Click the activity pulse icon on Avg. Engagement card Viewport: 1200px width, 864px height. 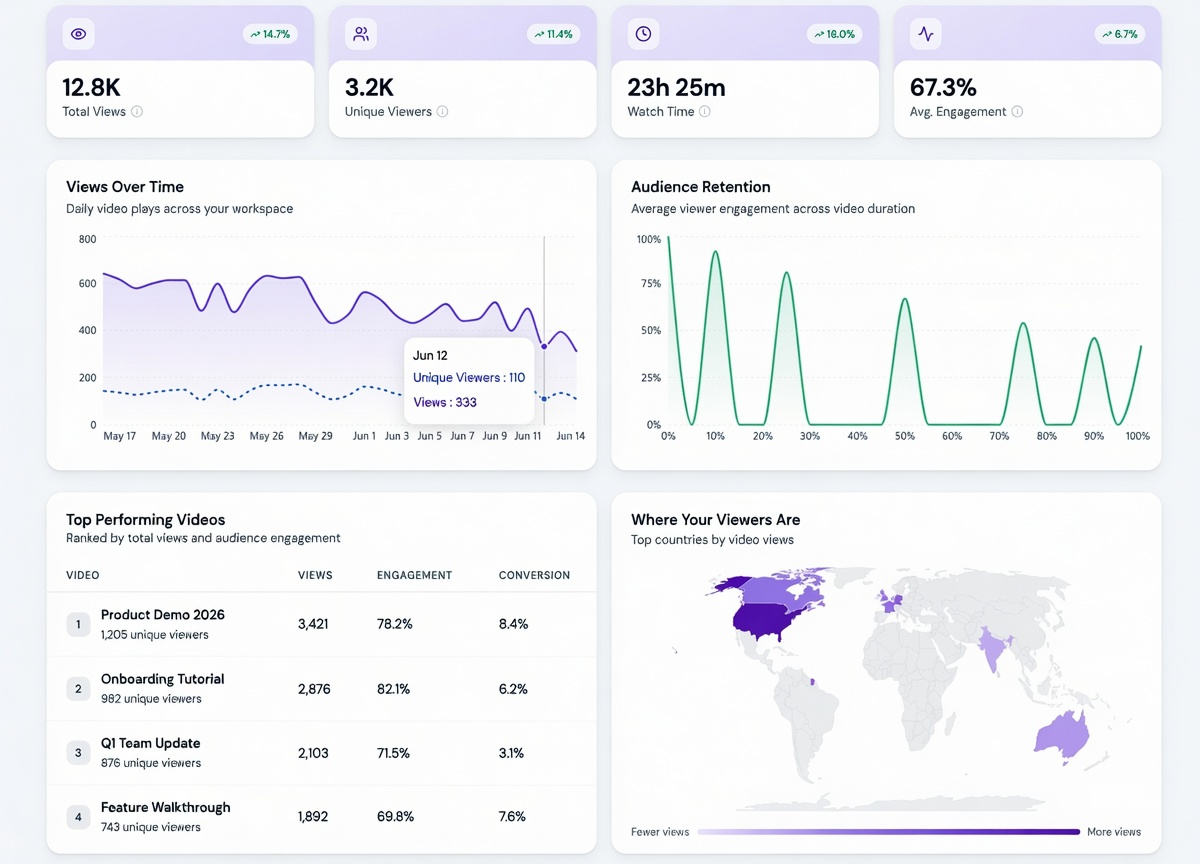[x=926, y=34]
